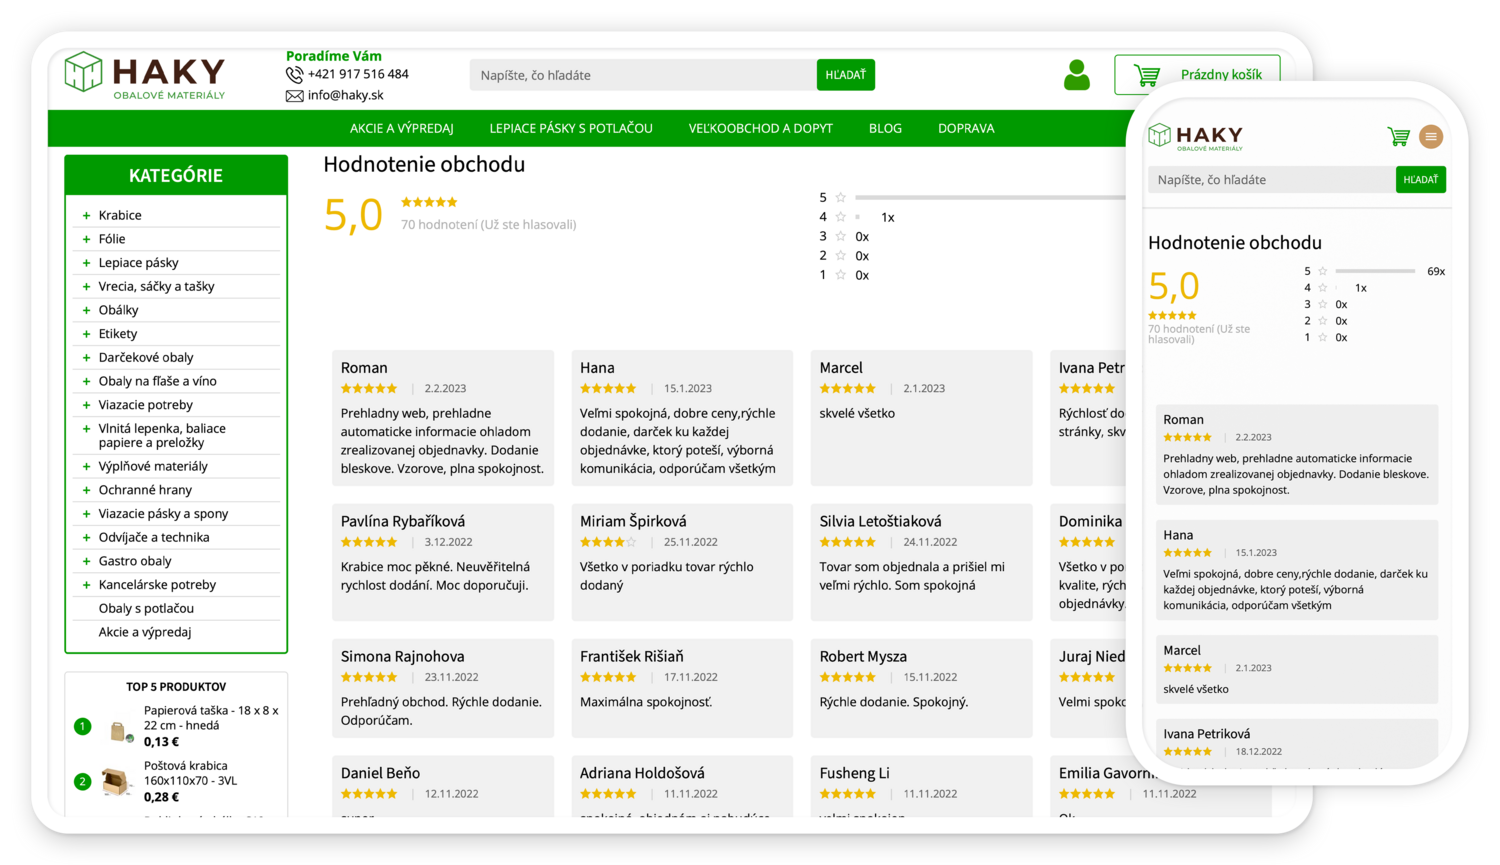Image resolution: width=1500 pixels, height=865 pixels.
Task: Click the star rating of Miriam Špirková's review
Action: coord(608,542)
